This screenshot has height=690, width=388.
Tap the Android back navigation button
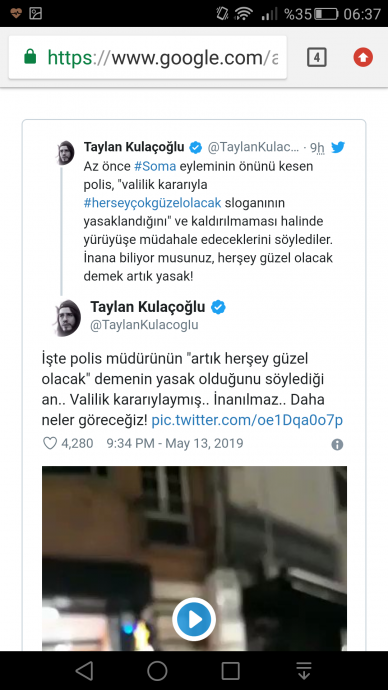[84, 671]
